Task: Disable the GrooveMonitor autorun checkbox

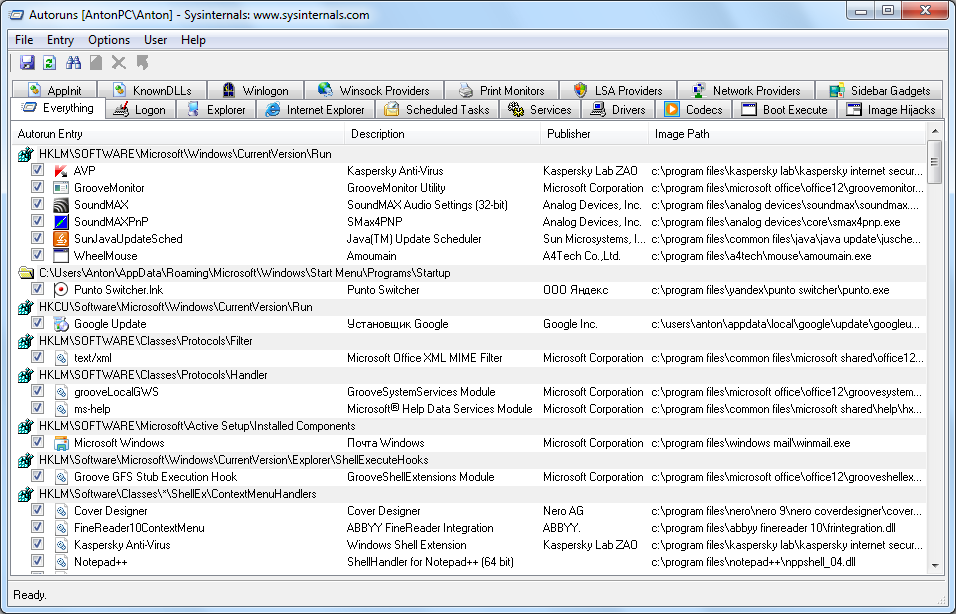Action: (x=37, y=187)
